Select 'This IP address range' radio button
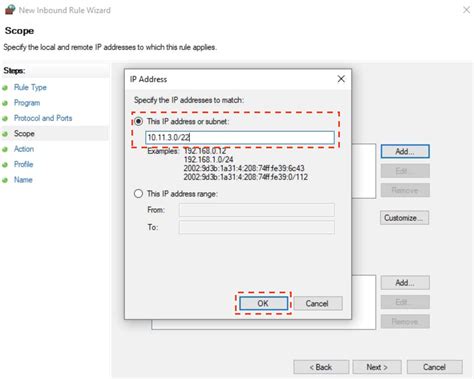This screenshot has height=379, width=474. pos(138,194)
